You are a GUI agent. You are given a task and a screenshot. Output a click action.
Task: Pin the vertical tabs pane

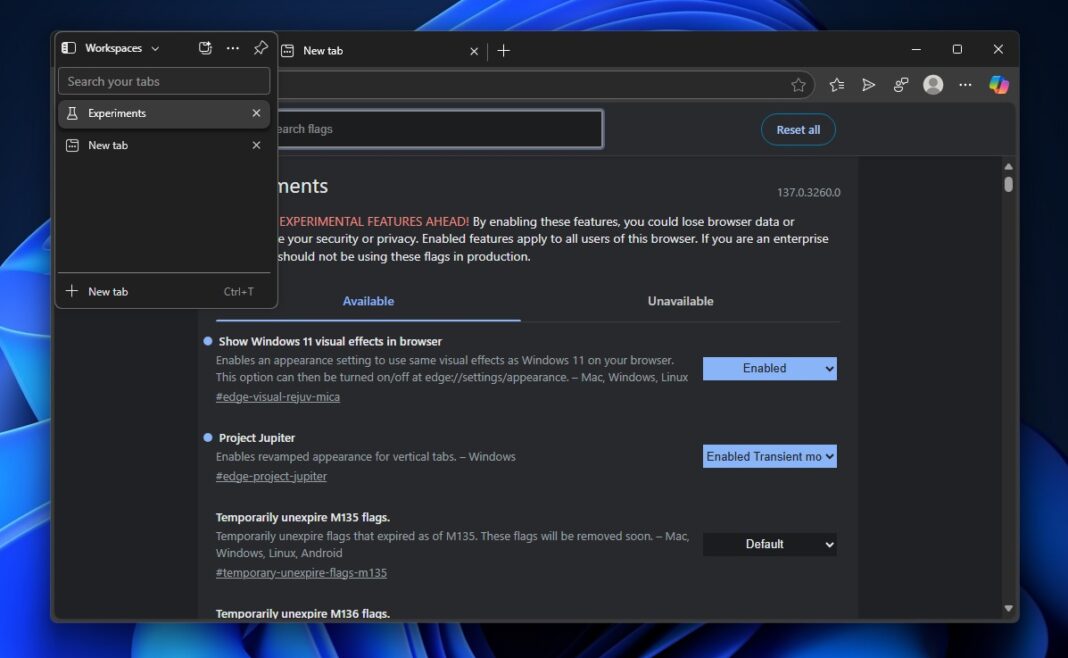pyautogui.click(x=260, y=47)
